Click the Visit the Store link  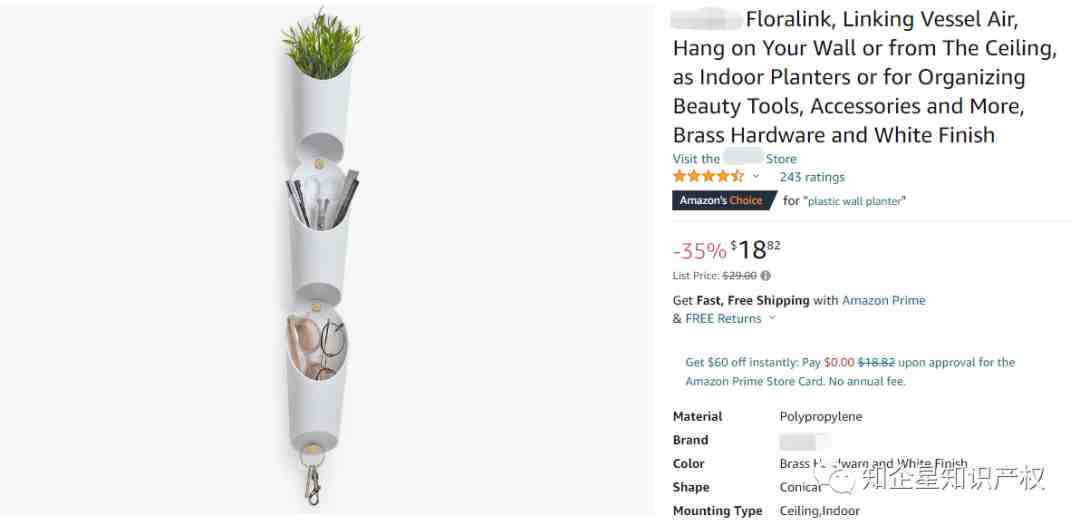(735, 158)
